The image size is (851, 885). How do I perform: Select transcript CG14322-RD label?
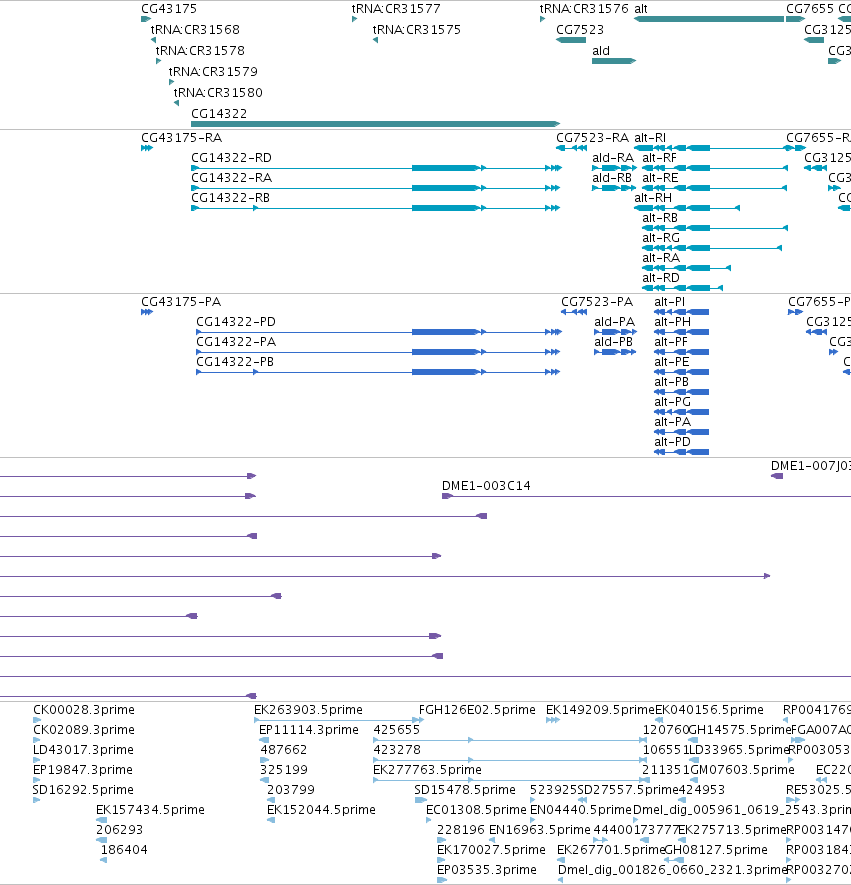pyautogui.click(x=231, y=158)
